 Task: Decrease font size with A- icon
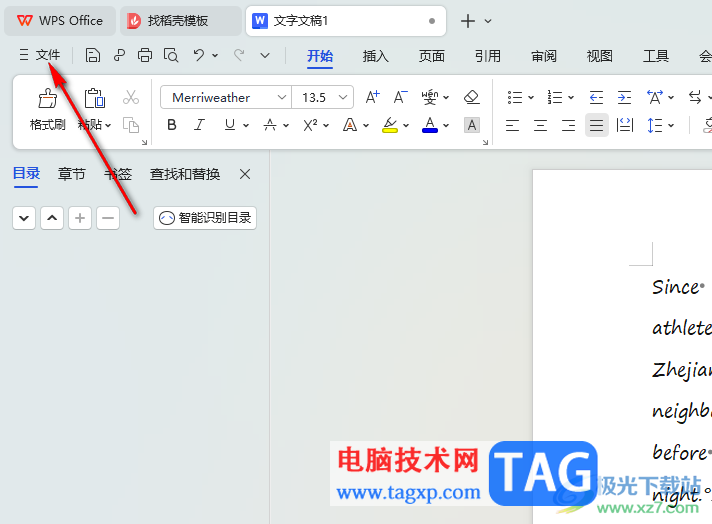[x=400, y=97]
